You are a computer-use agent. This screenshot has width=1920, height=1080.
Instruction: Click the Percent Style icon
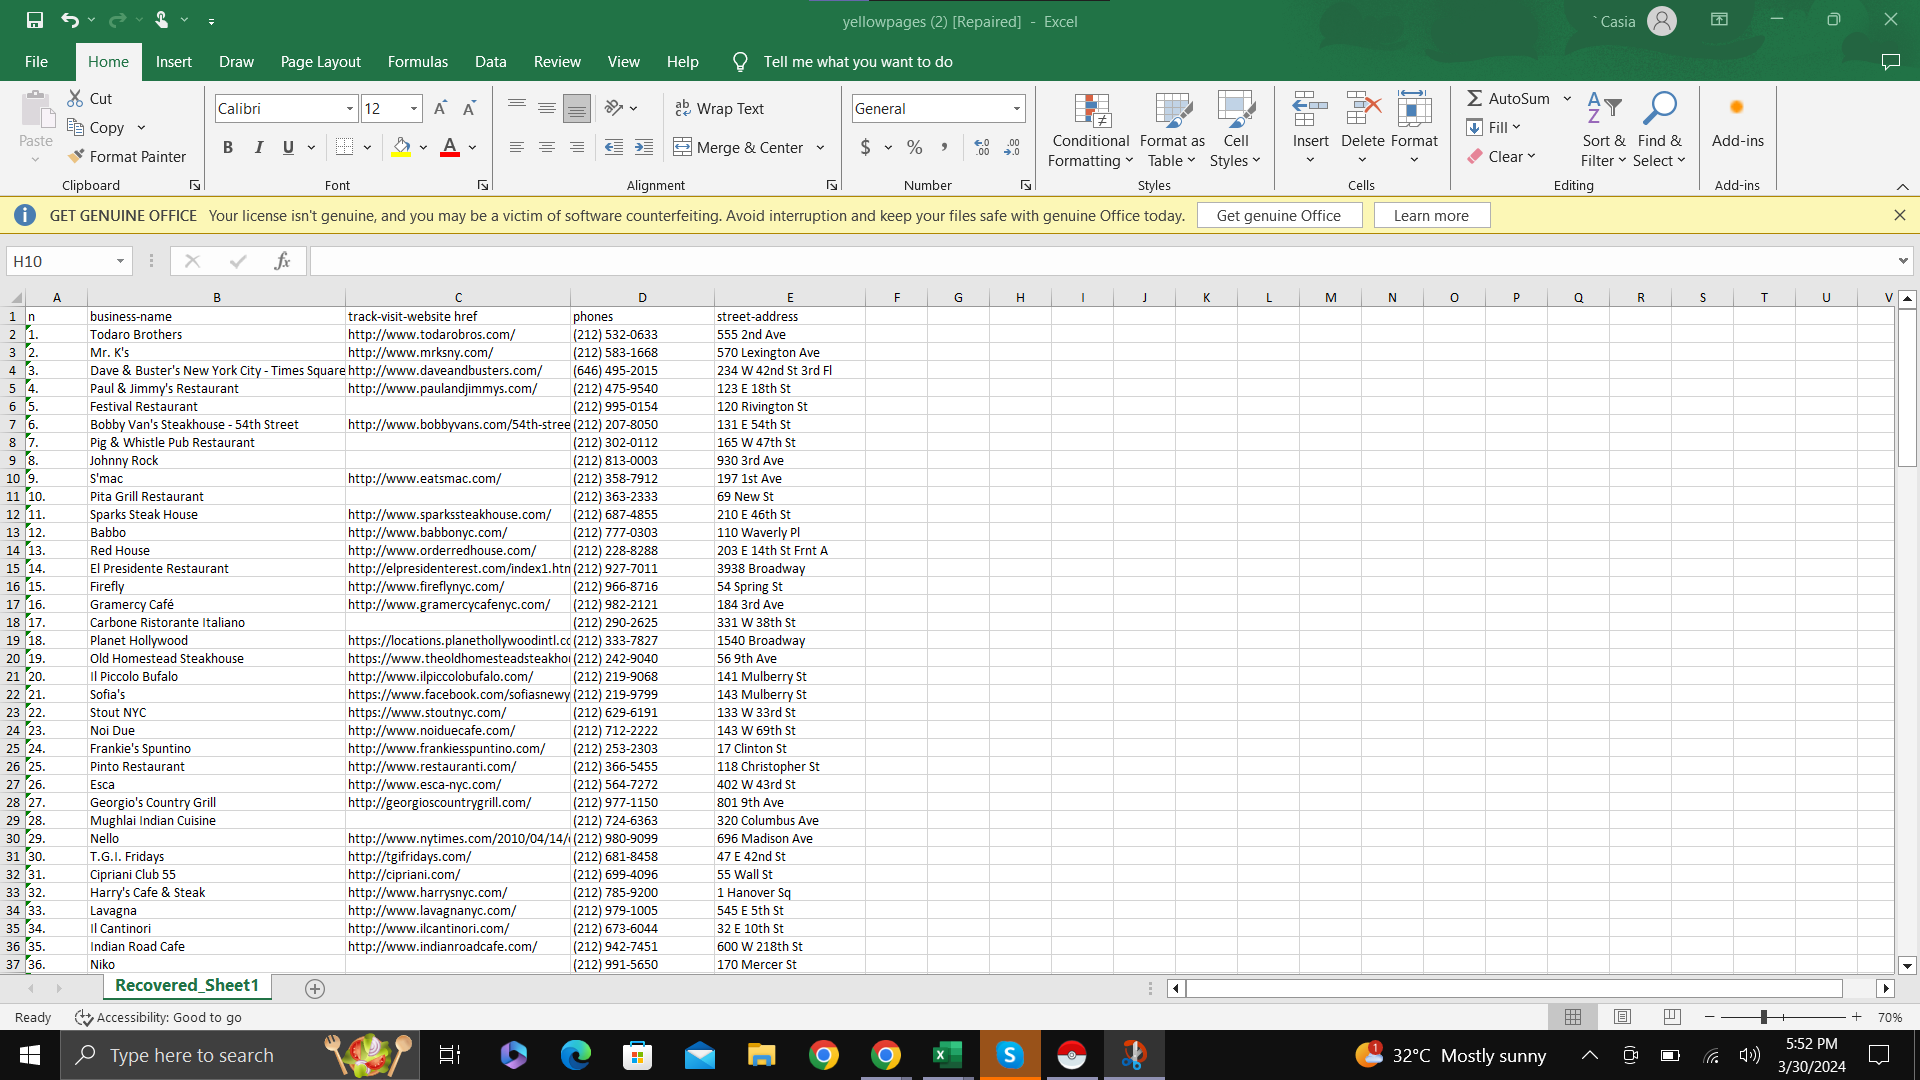(914, 147)
